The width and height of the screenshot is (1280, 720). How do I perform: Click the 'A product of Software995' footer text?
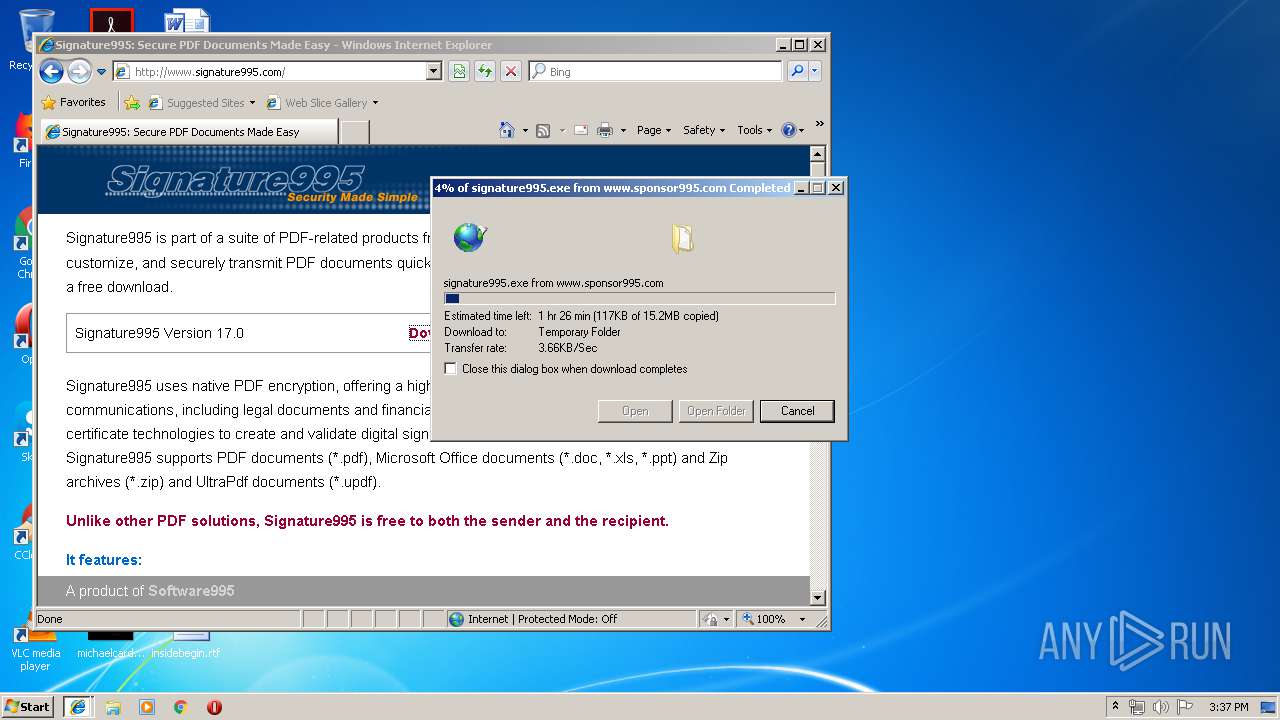150,591
